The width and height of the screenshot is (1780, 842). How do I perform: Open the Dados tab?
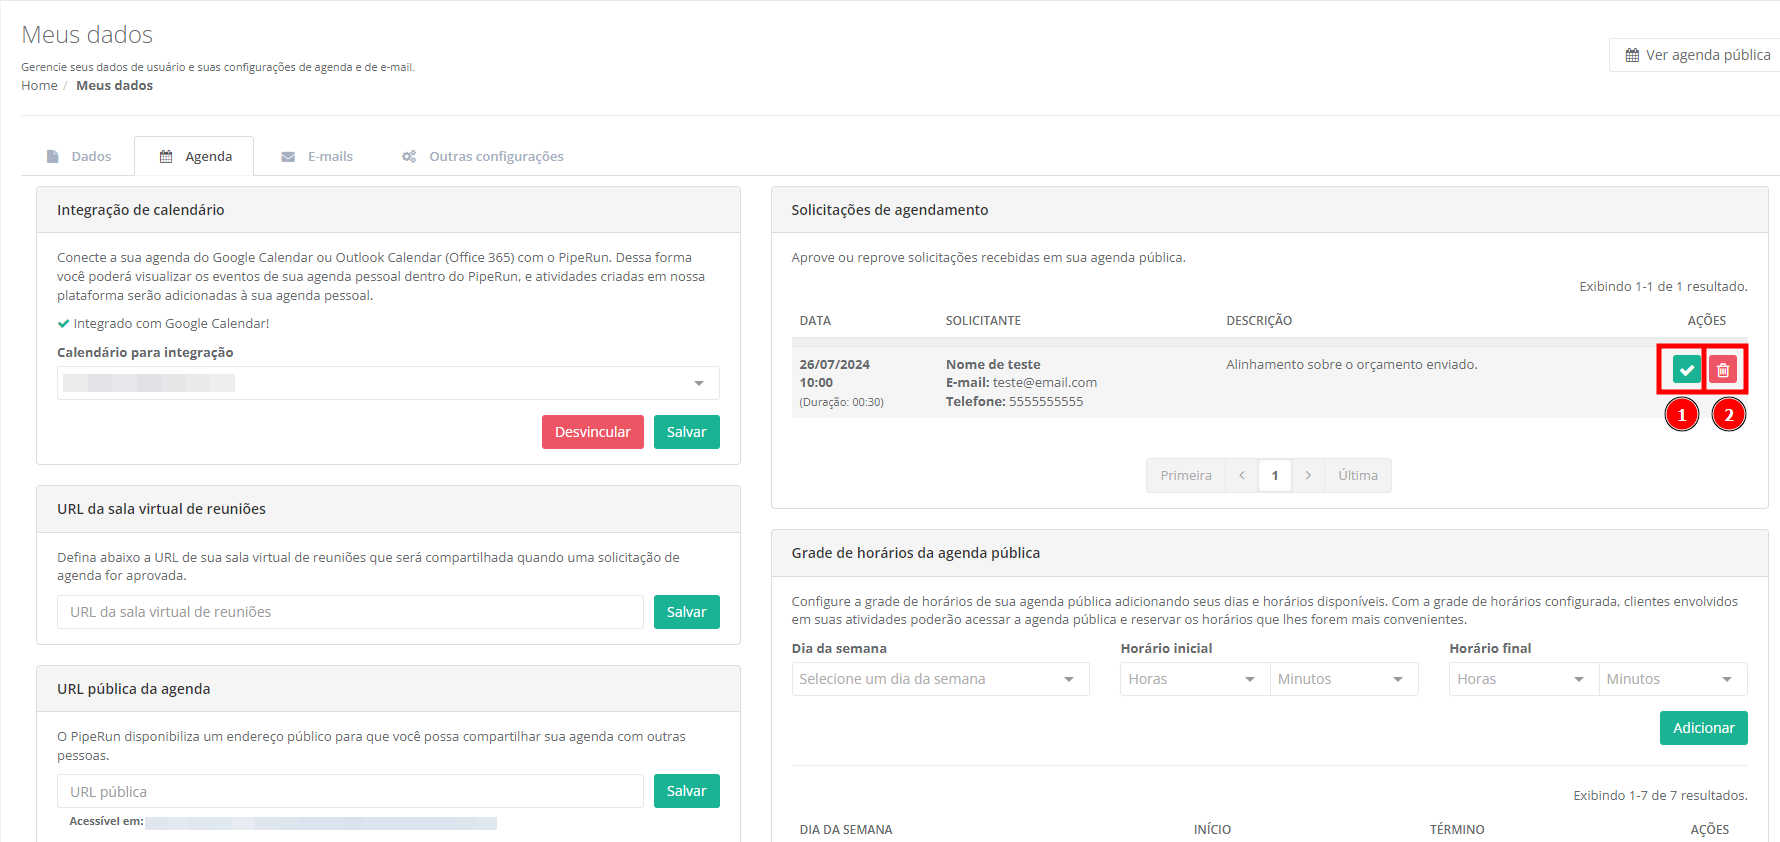point(79,157)
